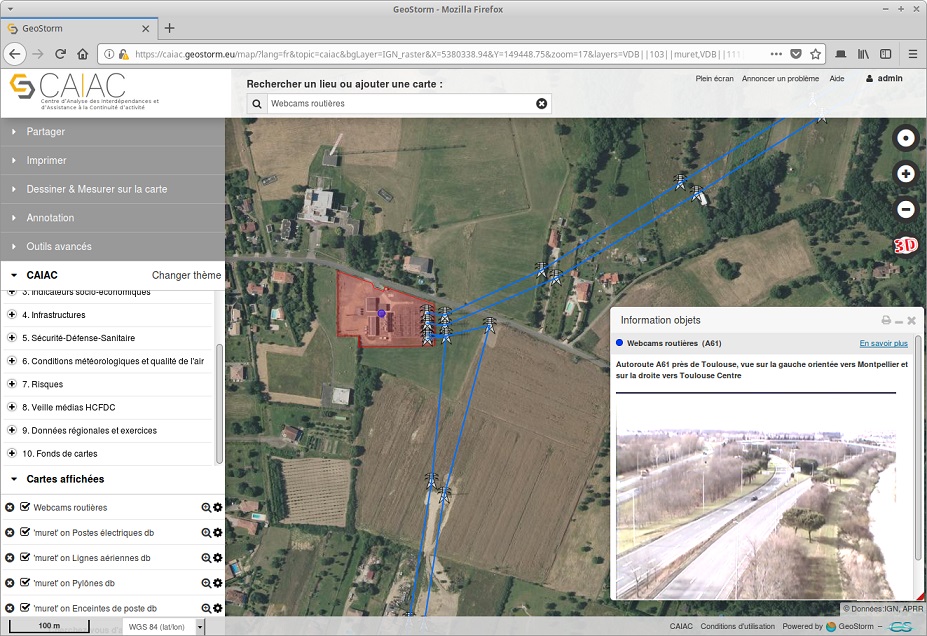This screenshot has width=927, height=636.
Task: Click the En savoir plus link
Action: [x=883, y=343]
